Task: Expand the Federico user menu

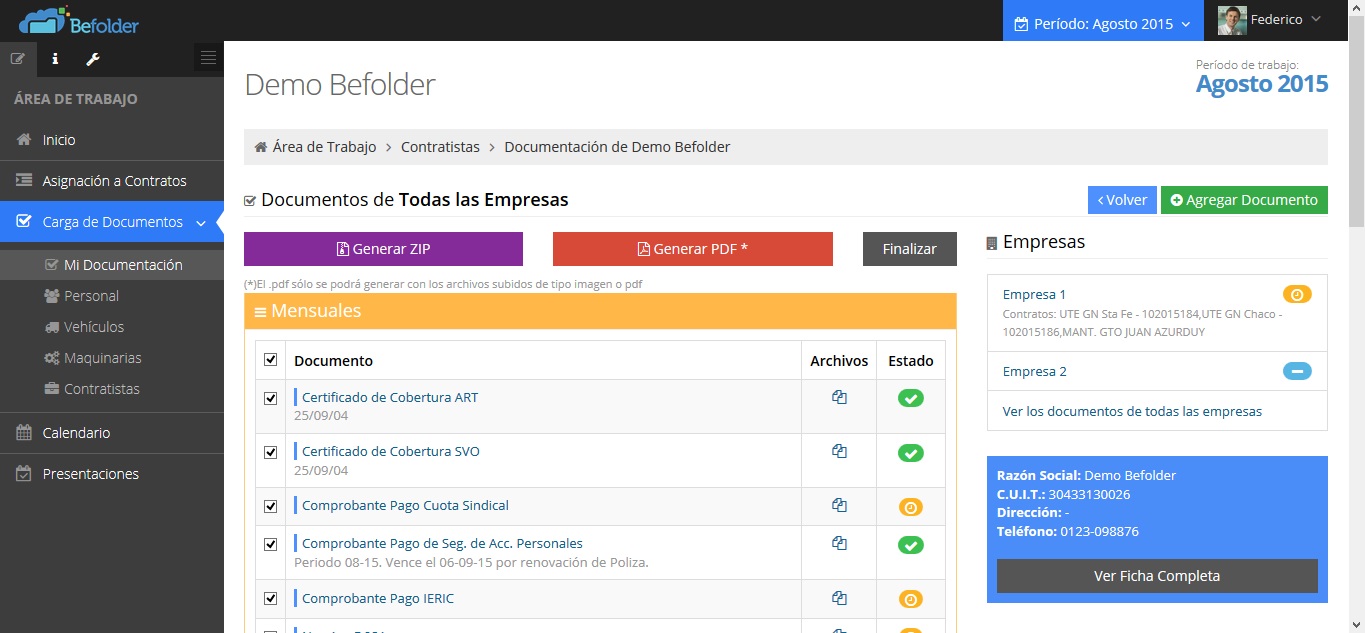Action: click(1270, 20)
